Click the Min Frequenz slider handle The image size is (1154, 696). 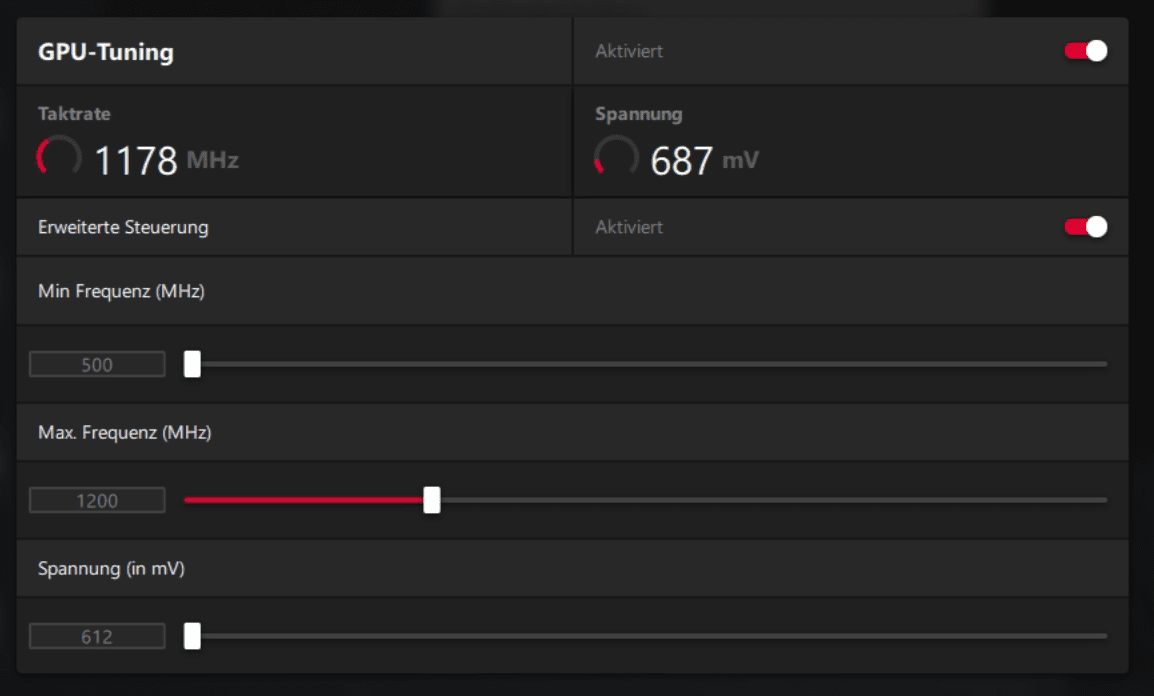tap(192, 365)
